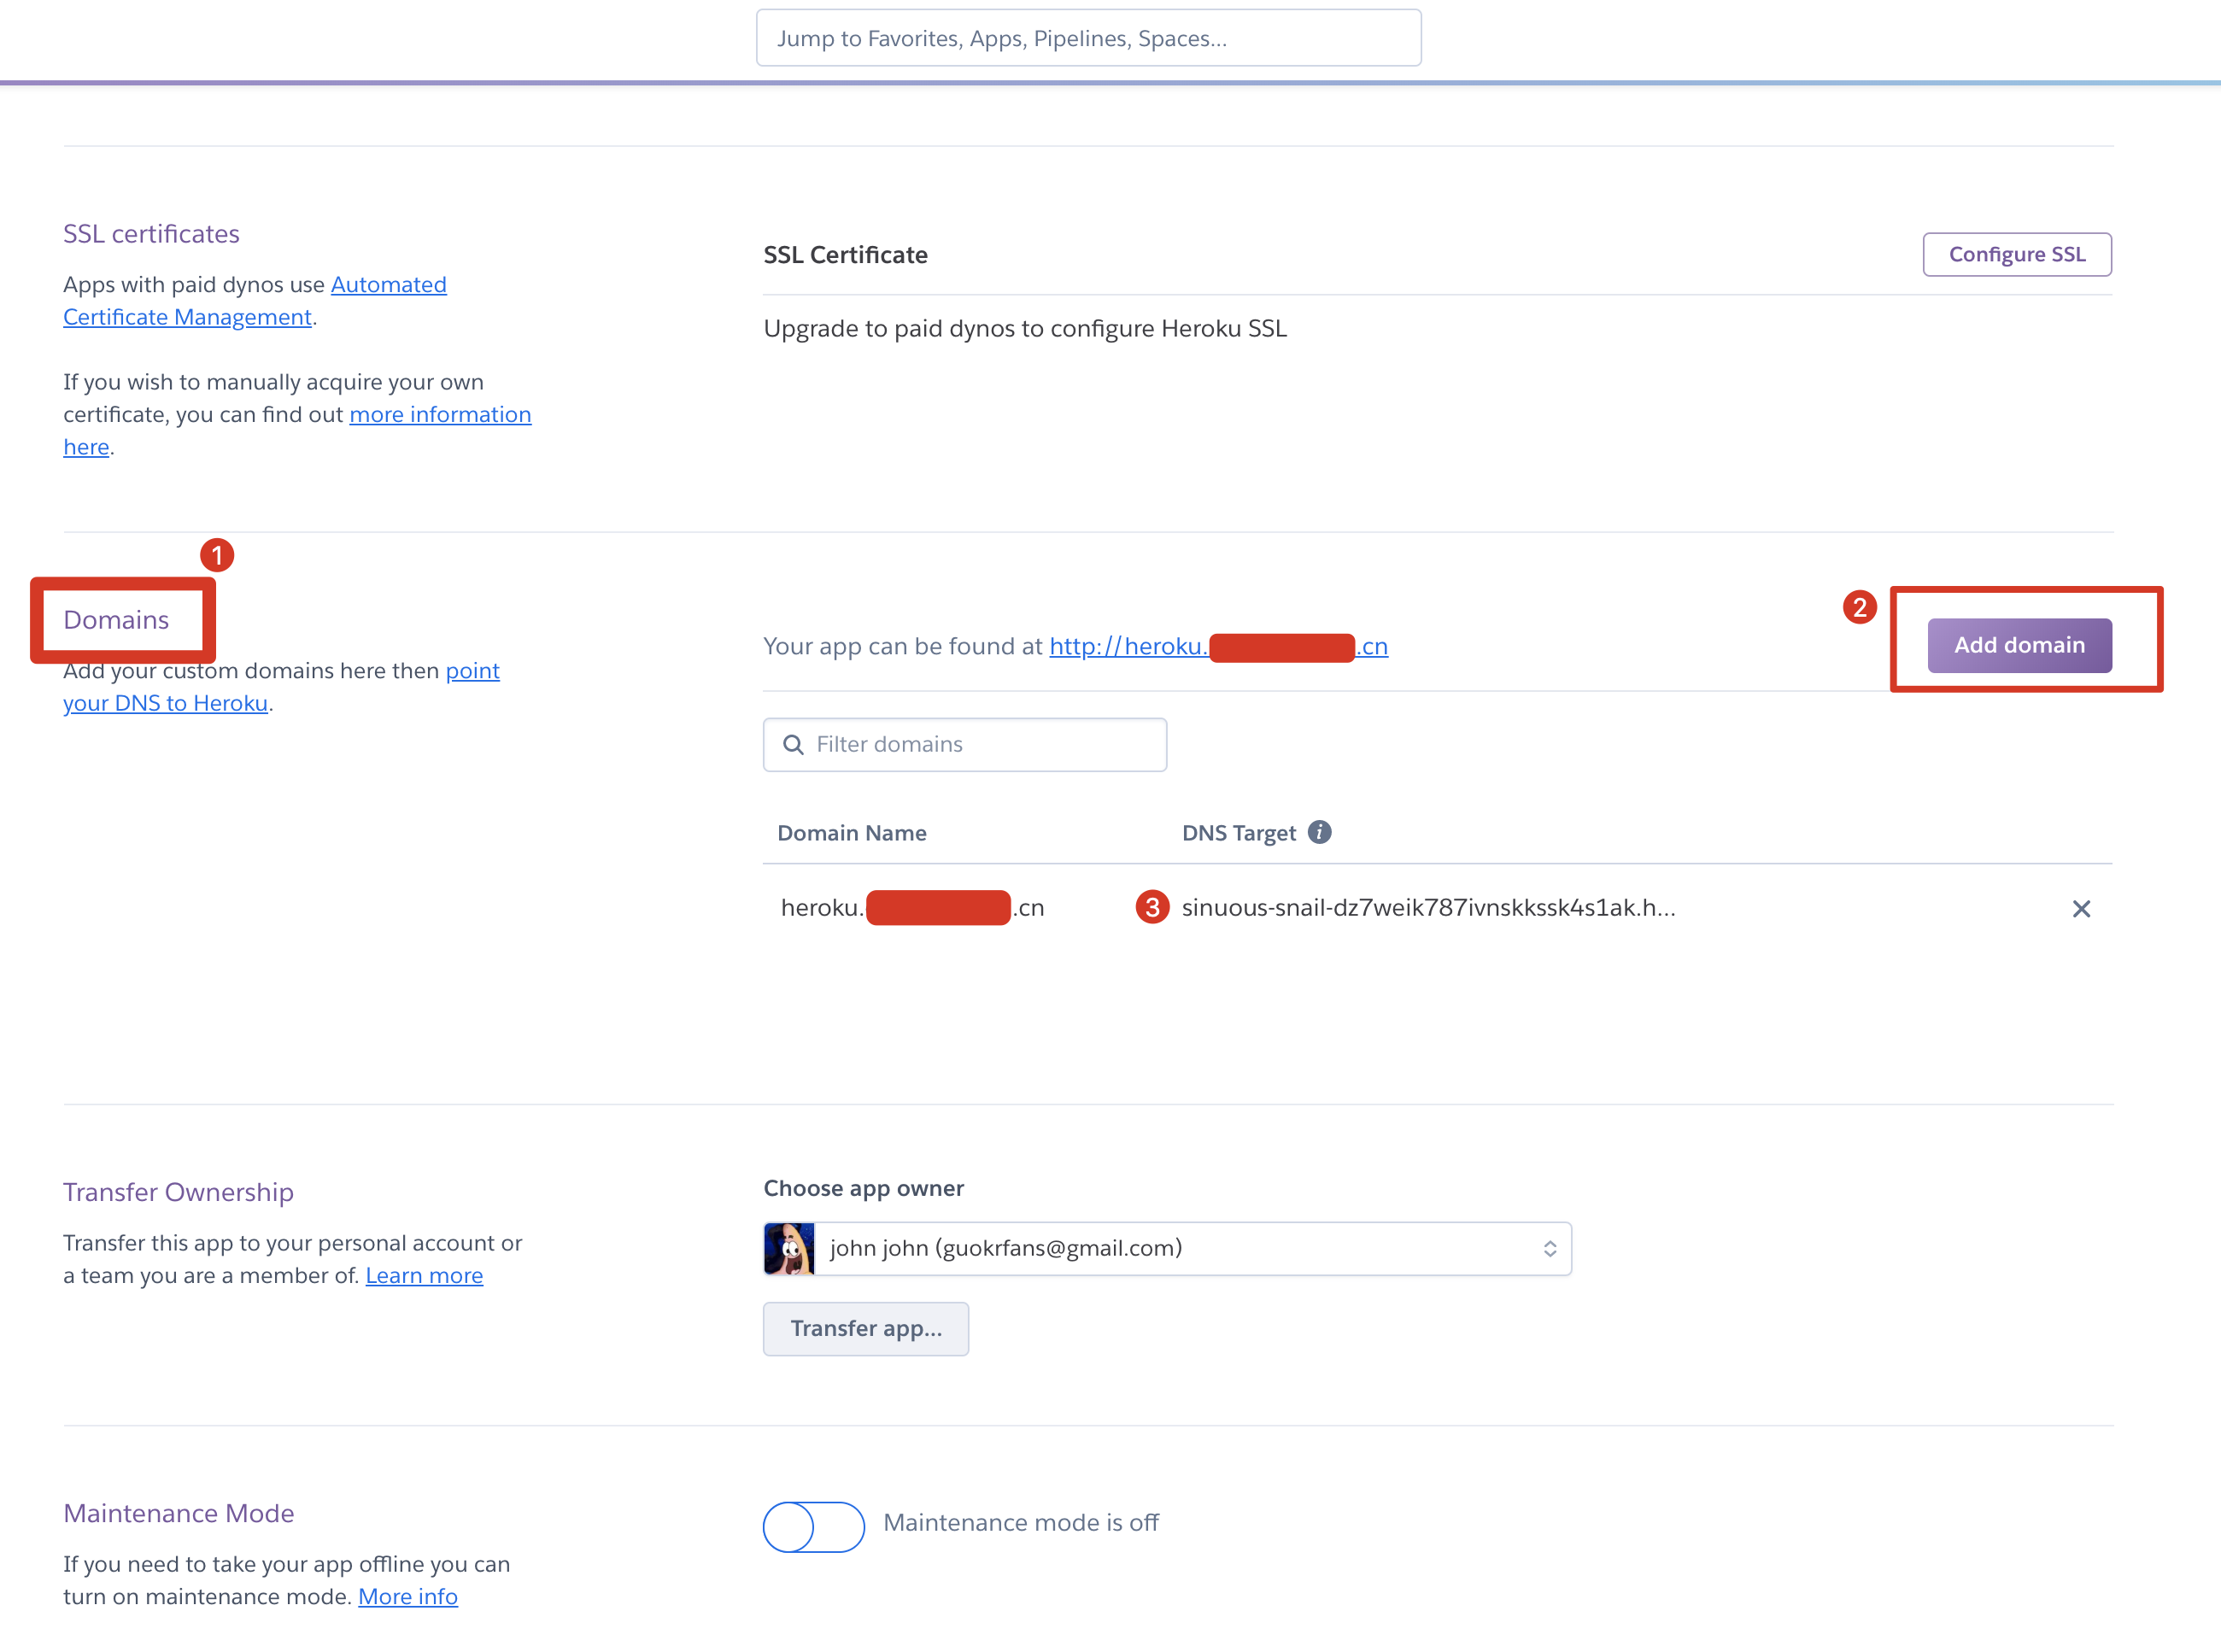This screenshot has height=1652, width=2221.
Task: Follow the more information here link
Action: (x=439, y=414)
